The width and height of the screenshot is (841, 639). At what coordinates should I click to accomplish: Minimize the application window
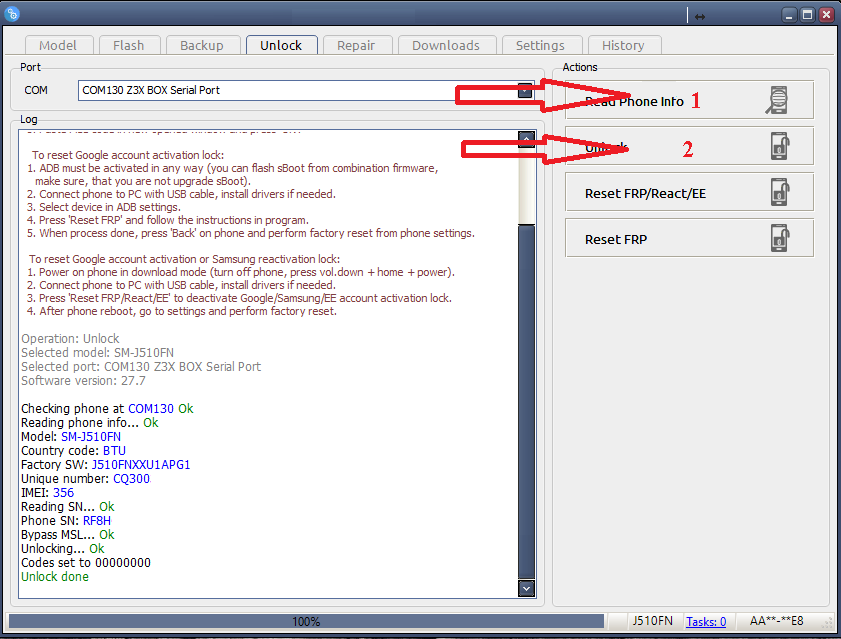pos(789,15)
